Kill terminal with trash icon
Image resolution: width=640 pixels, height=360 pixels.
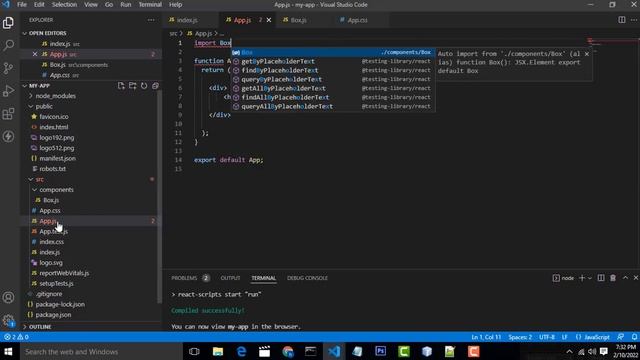point(613,278)
